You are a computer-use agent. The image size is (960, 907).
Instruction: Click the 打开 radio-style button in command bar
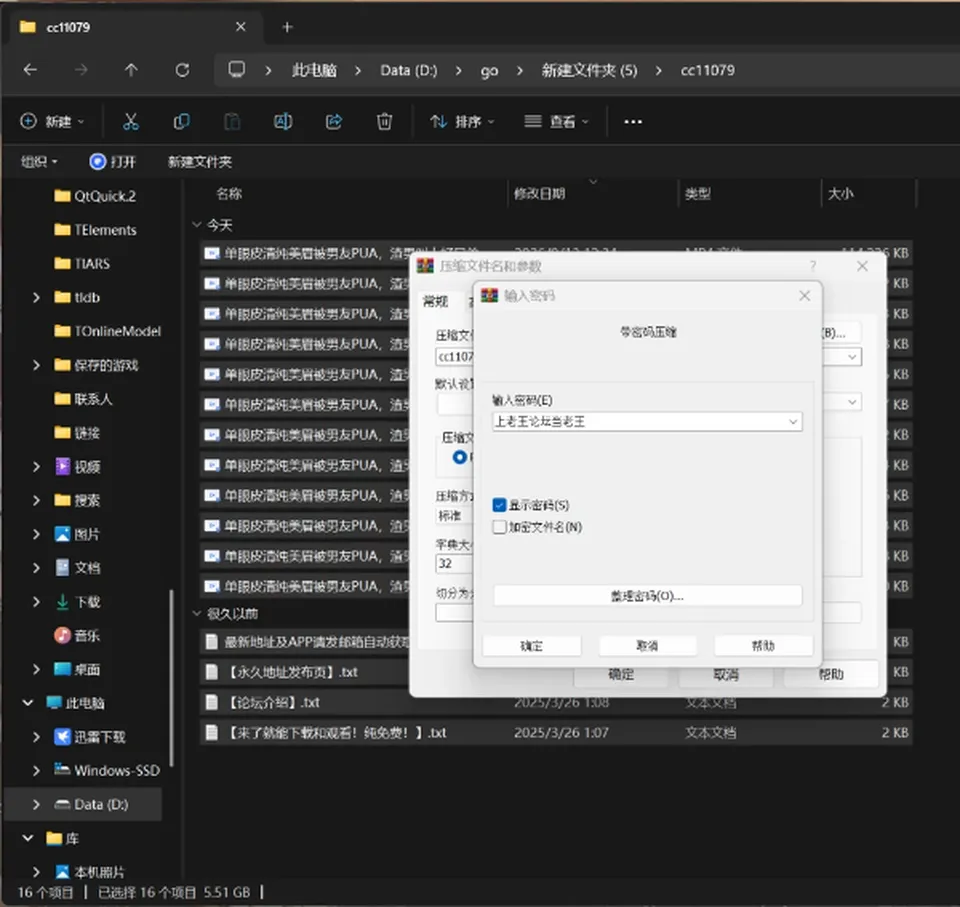coord(113,162)
